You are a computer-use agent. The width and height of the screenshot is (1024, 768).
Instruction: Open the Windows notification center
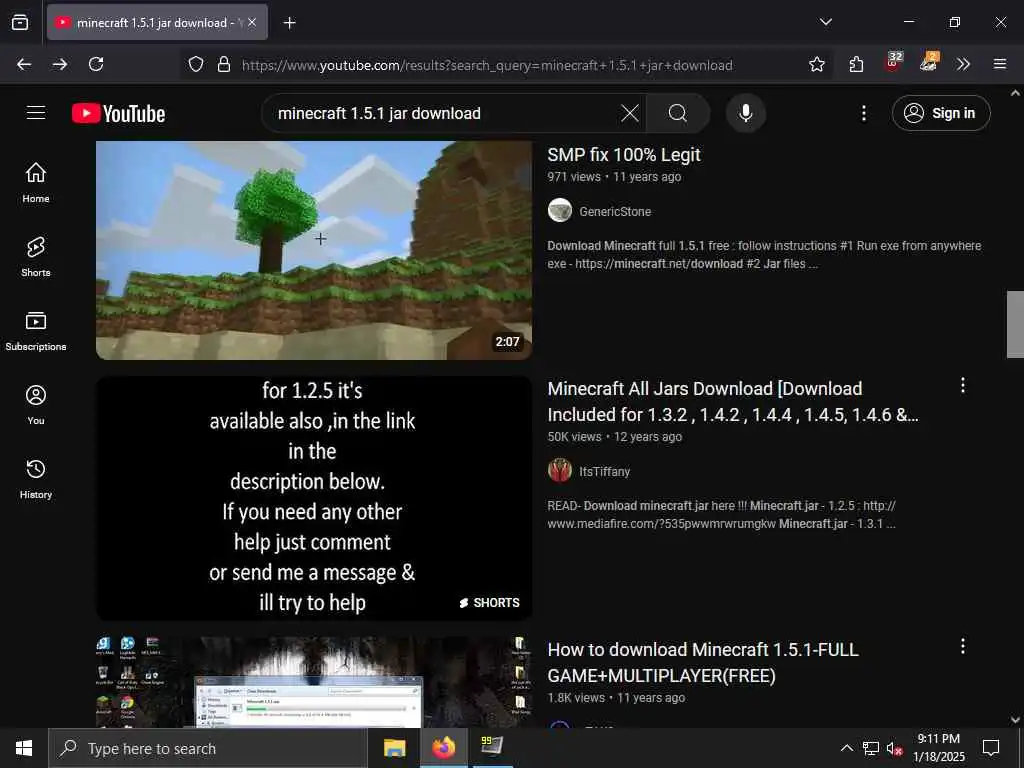(x=991, y=748)
